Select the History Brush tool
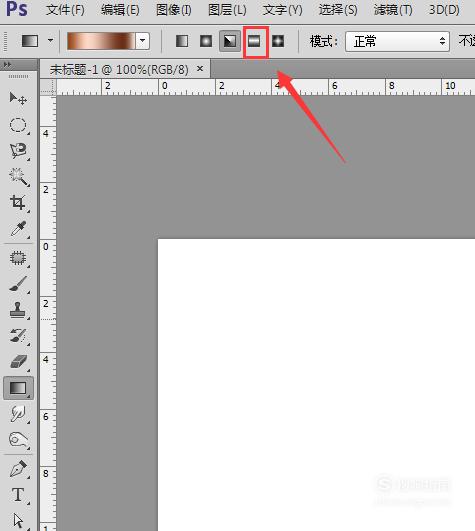 click(18, 336)
